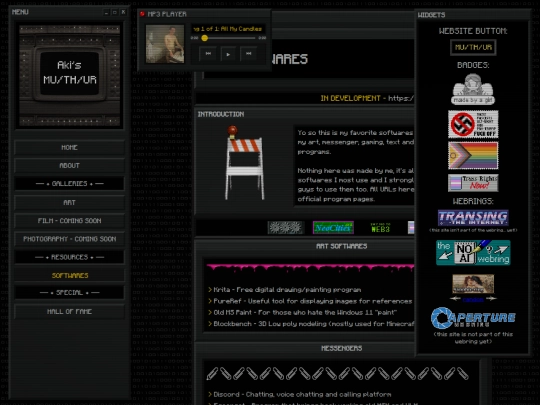Screen dimensions: 540x405
Task: Open the ART gallery page
Action: tap(69, 202)
